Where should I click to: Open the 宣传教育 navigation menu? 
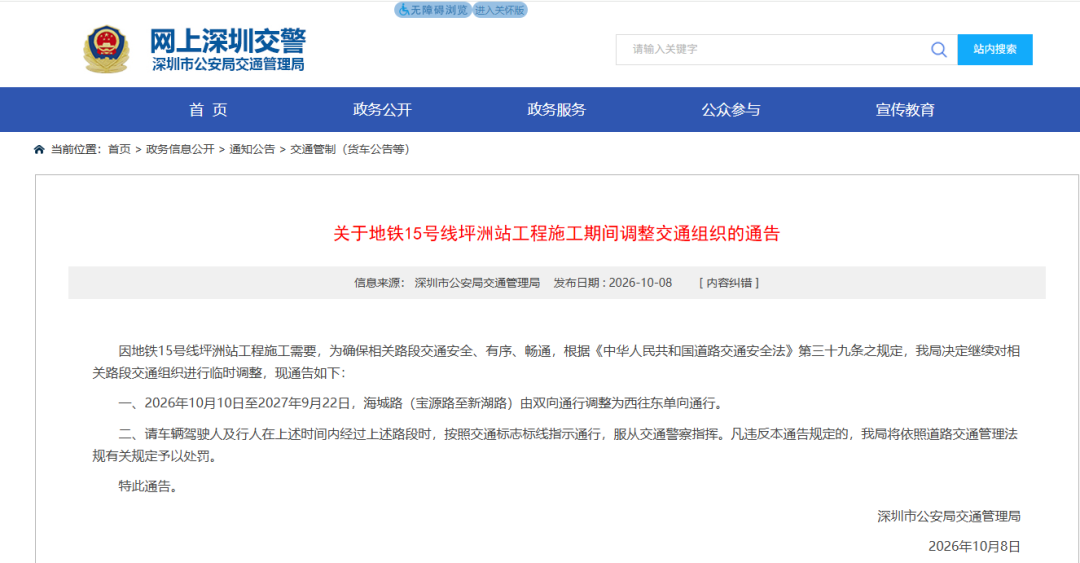click(x=905, y=110)
